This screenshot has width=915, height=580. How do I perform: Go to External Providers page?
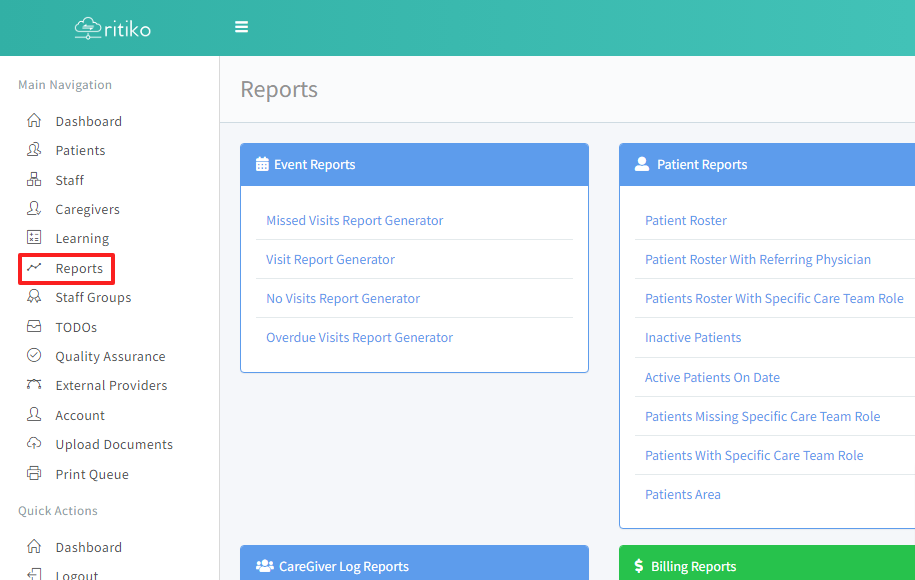point(111,385)
